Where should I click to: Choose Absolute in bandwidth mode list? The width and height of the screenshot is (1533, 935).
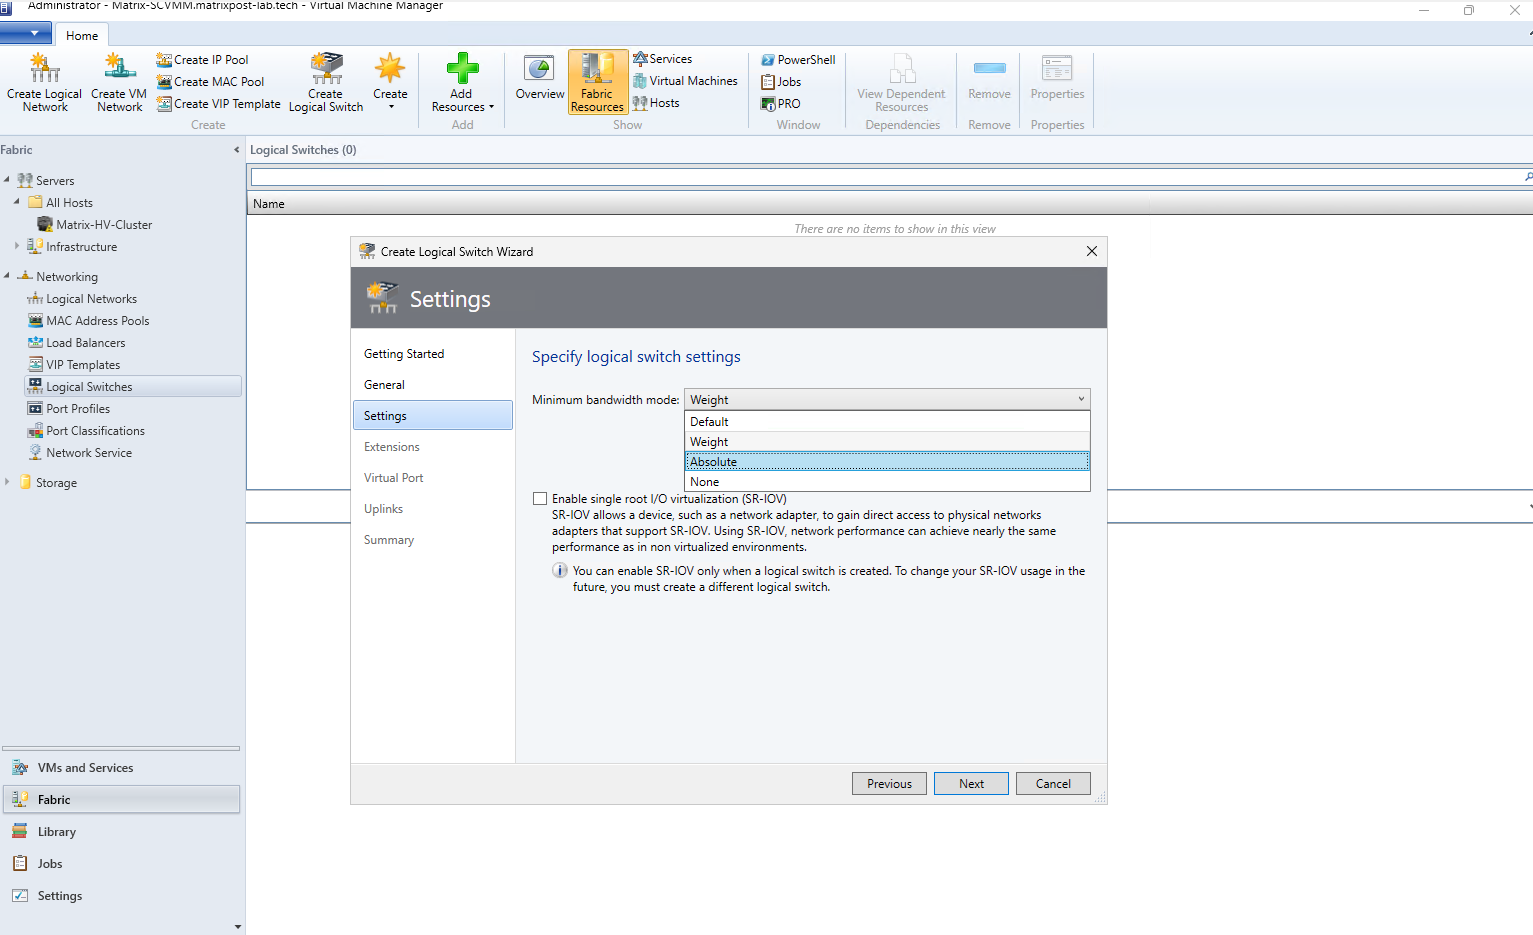click(887, 462)
